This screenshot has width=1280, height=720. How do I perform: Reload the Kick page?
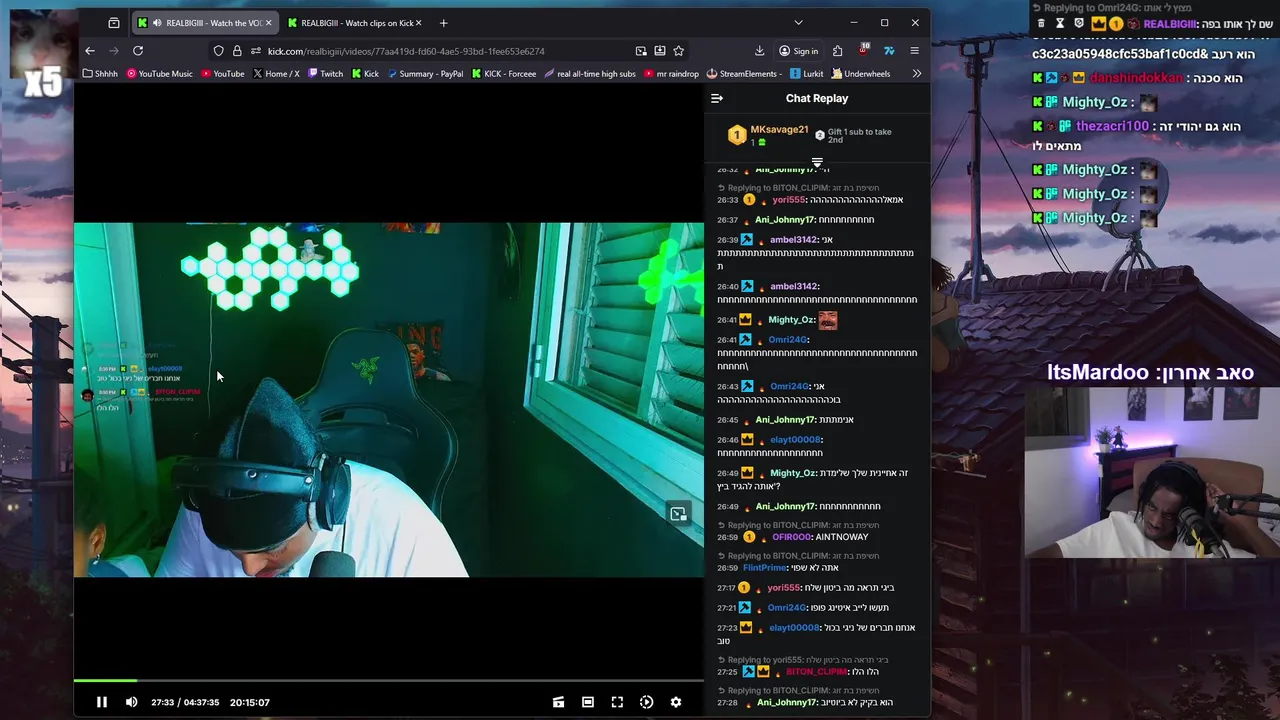138,51
